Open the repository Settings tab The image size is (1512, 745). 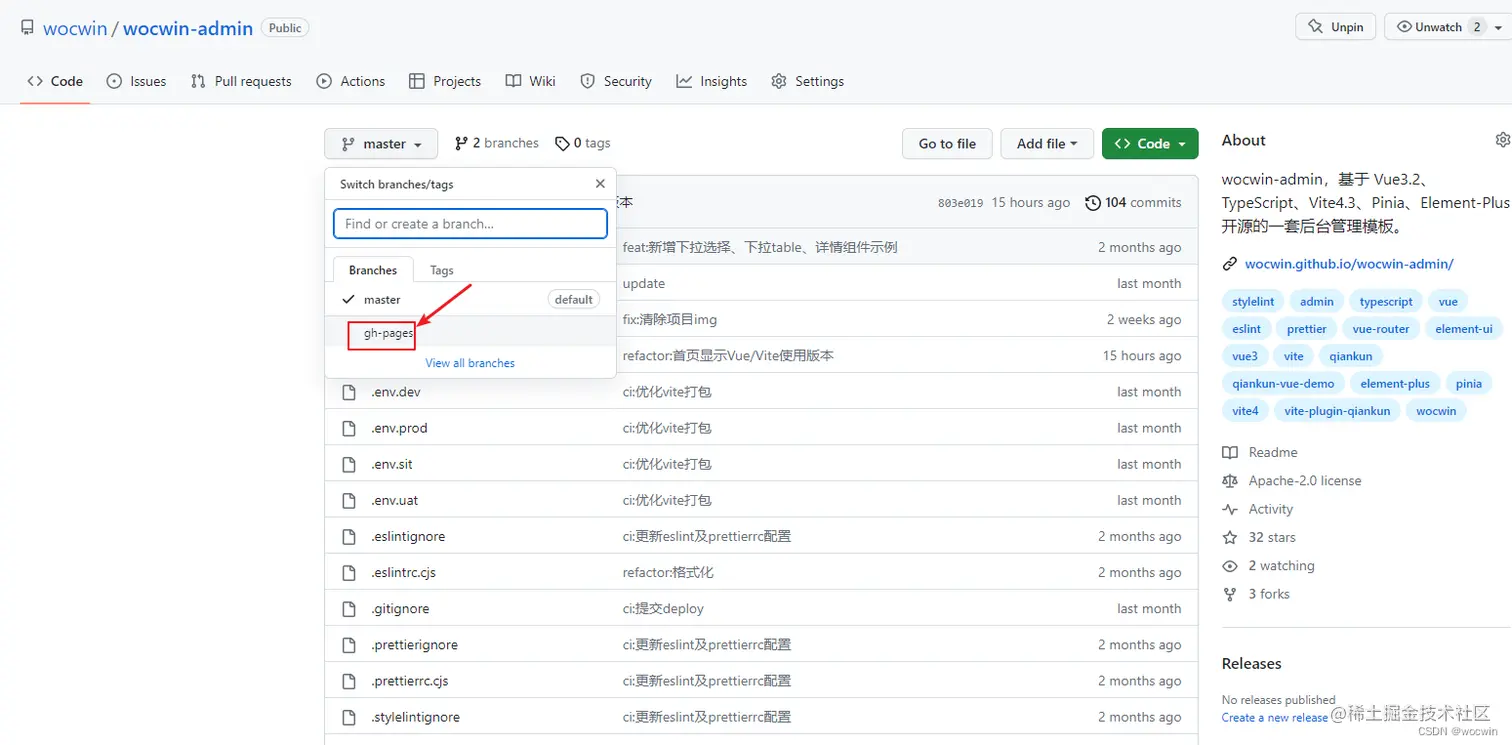(807, 81)
